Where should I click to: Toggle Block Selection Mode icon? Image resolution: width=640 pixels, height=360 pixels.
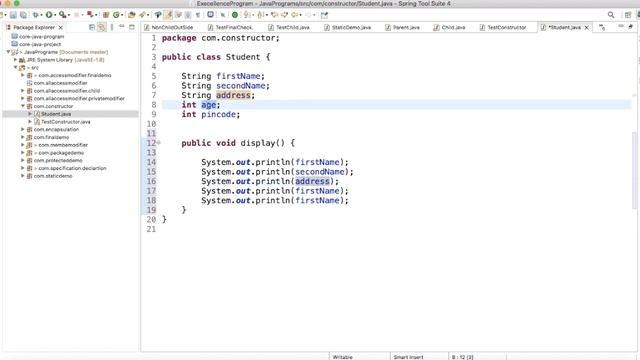[x=188, y=15]
